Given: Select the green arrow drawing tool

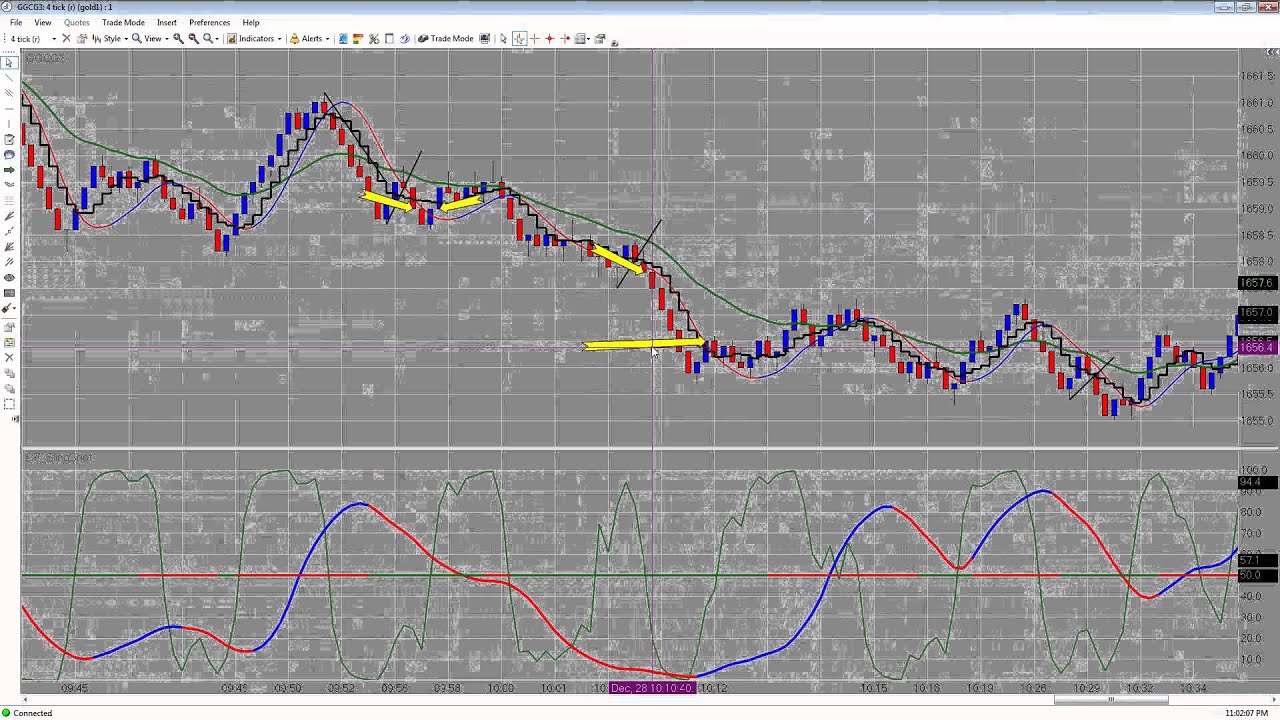Looking at the screenshot, I should (x=9, y=170).
